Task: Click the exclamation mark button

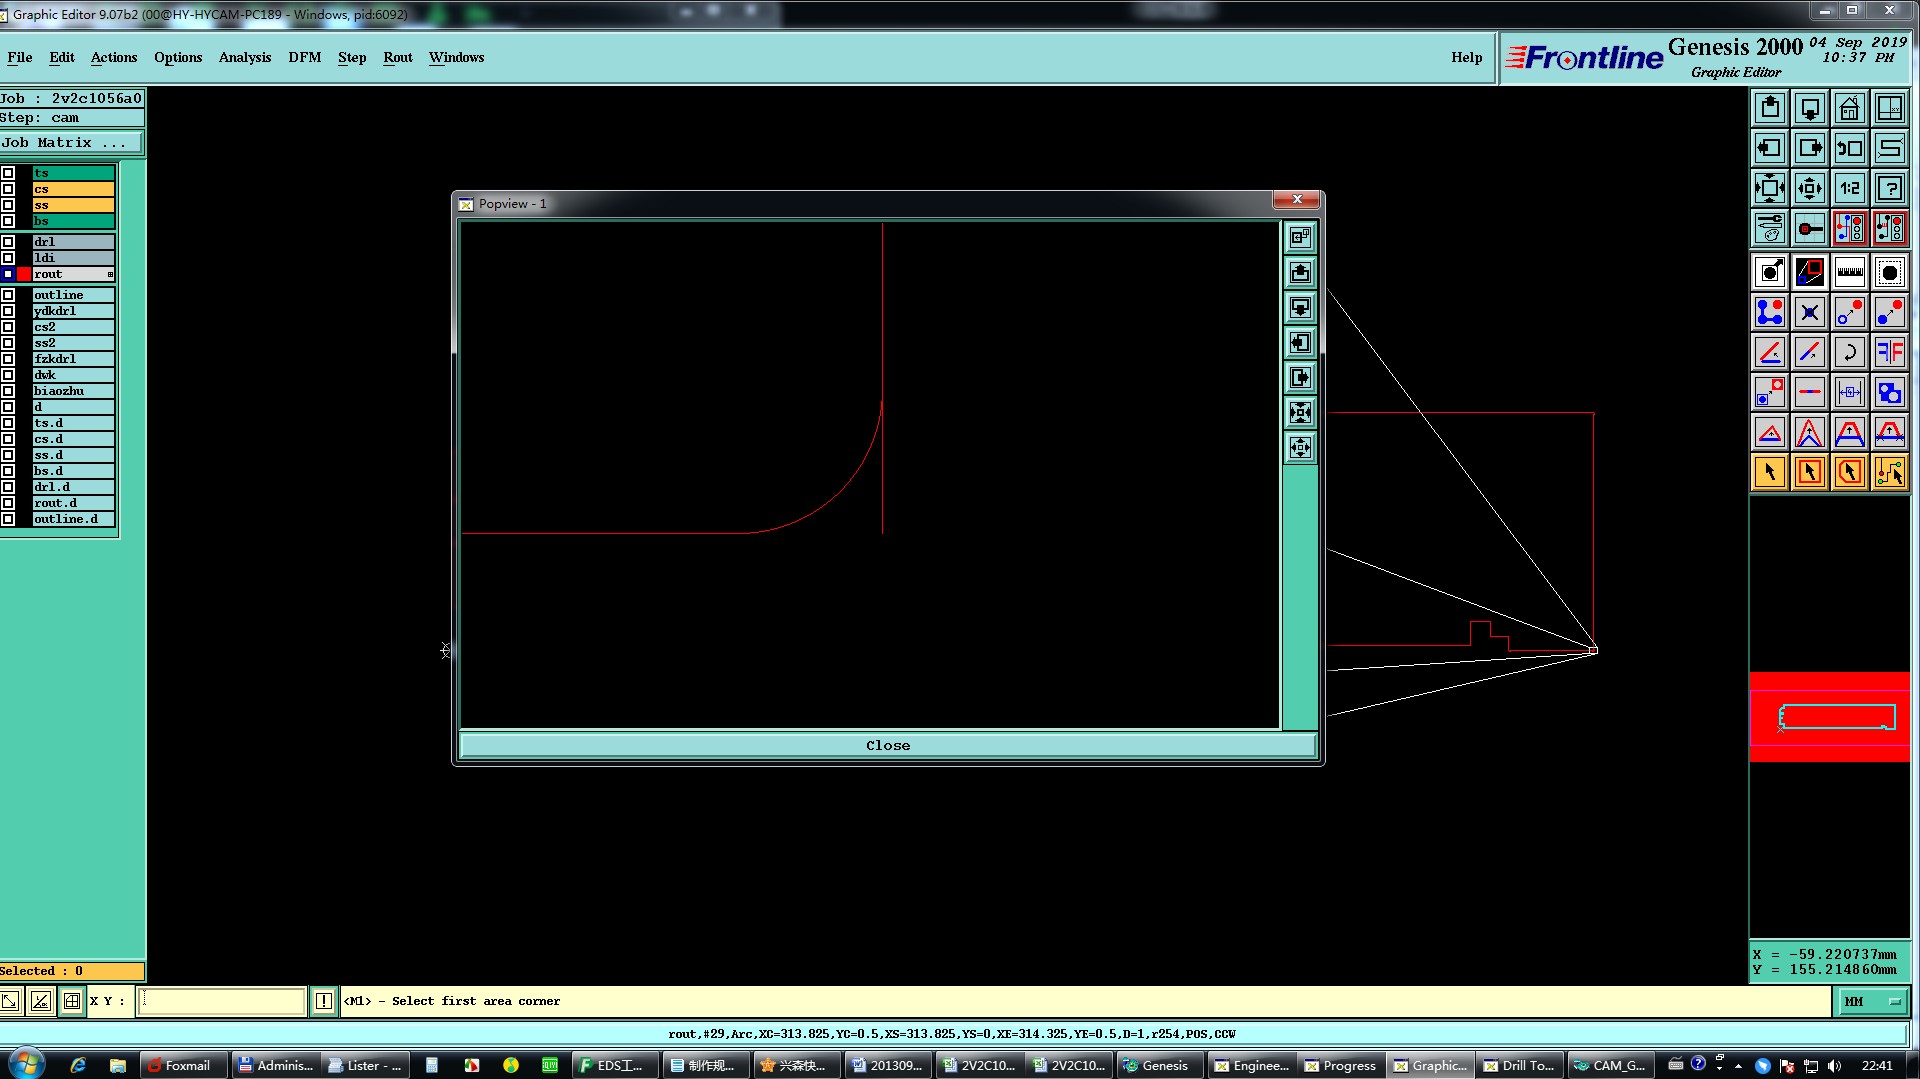Action: tap(324, 1001)
